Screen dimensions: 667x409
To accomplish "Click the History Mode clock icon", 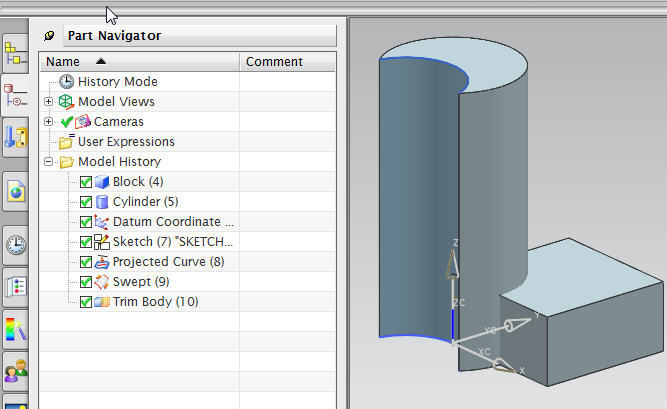I will point(66,81).
